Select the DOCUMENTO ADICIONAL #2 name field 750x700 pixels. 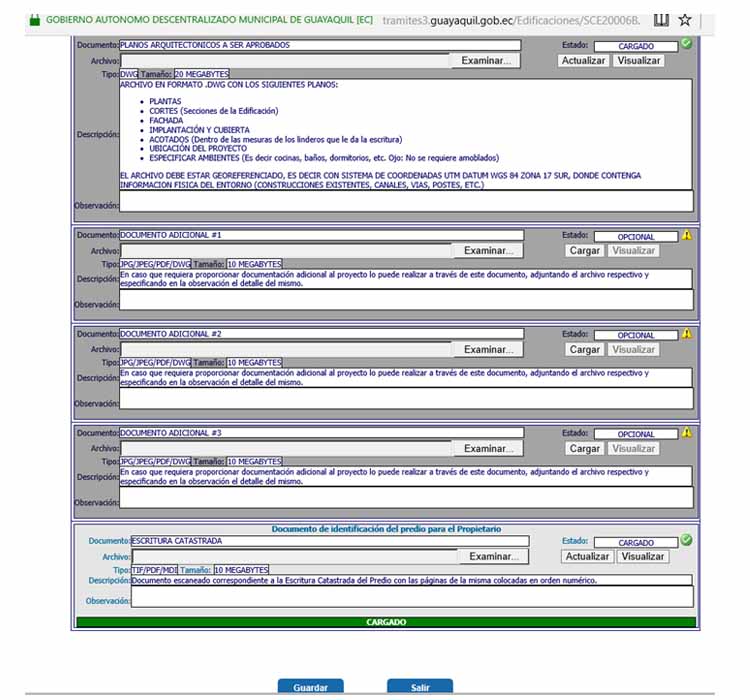321,334
